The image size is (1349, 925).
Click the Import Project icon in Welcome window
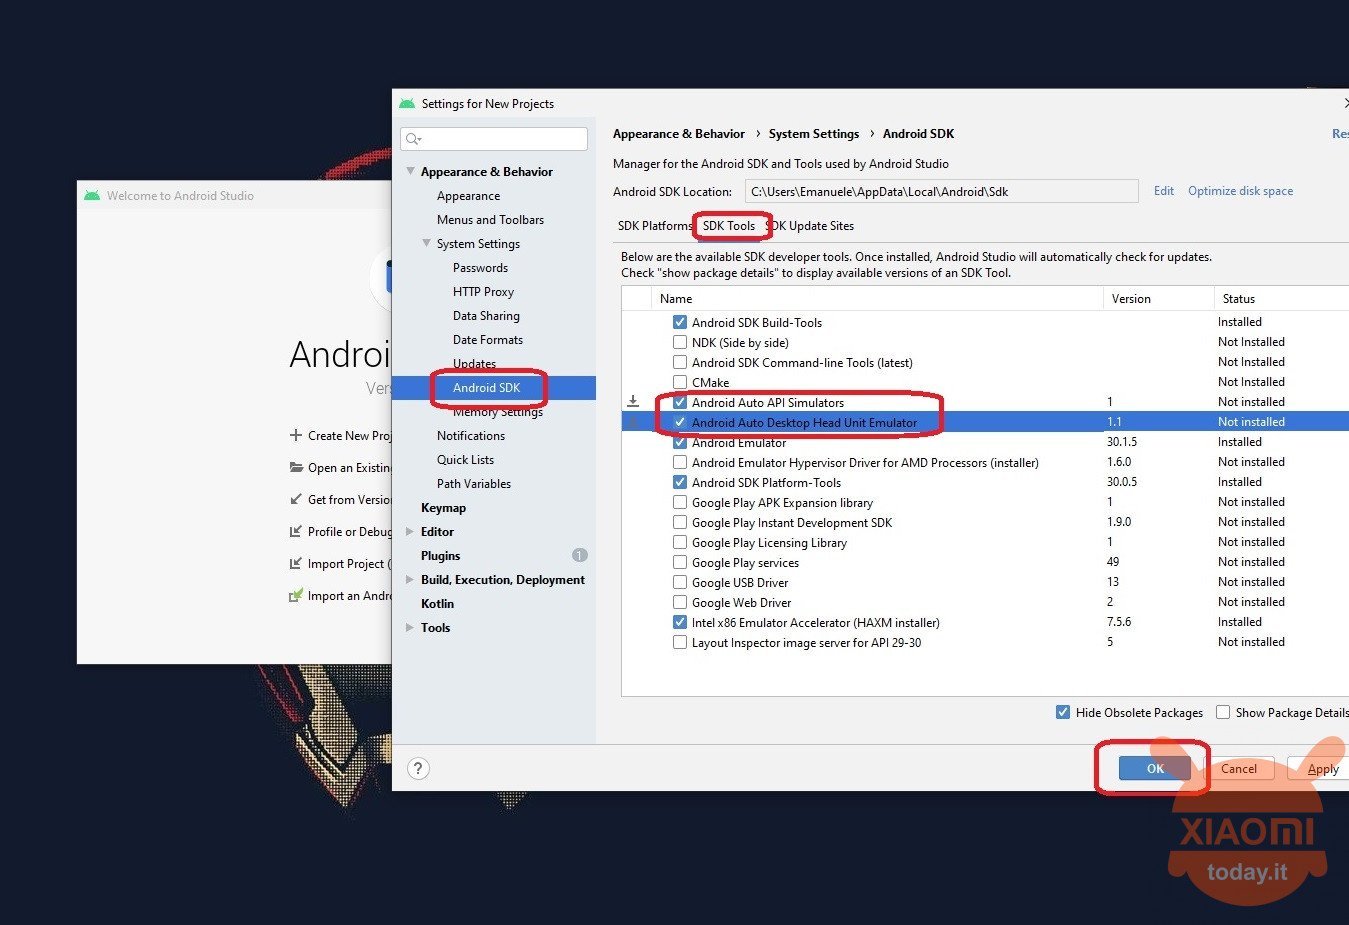coord(296,563)
